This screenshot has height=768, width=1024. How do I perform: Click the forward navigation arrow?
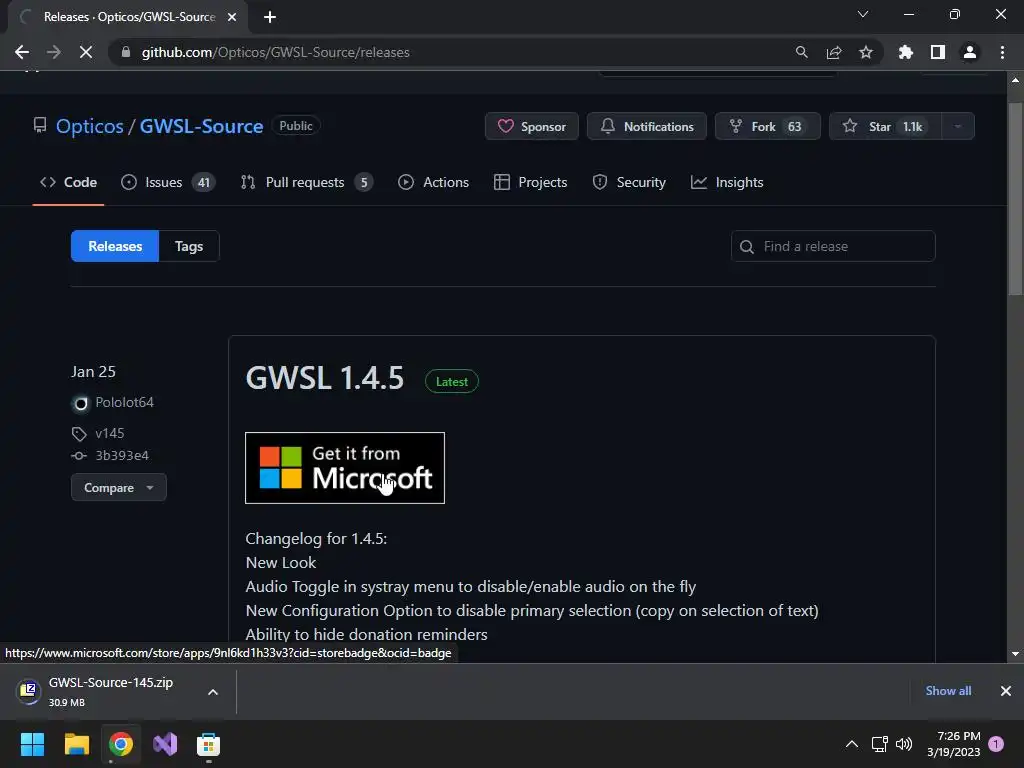pyautogui.click(x=54, y=52)
